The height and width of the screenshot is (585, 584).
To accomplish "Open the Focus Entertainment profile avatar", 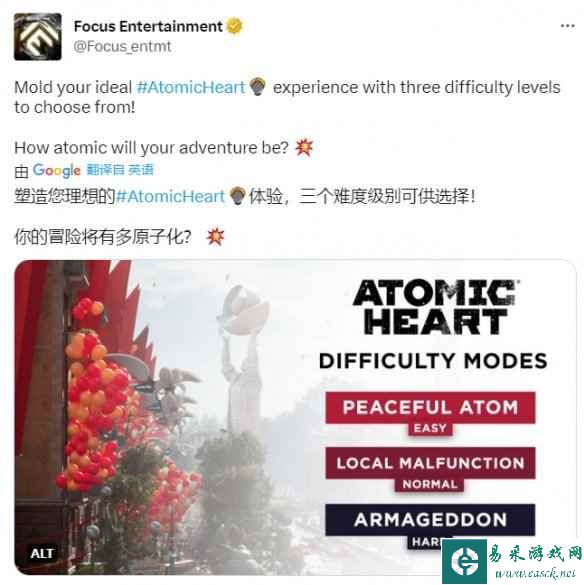I will coord(38,37).
